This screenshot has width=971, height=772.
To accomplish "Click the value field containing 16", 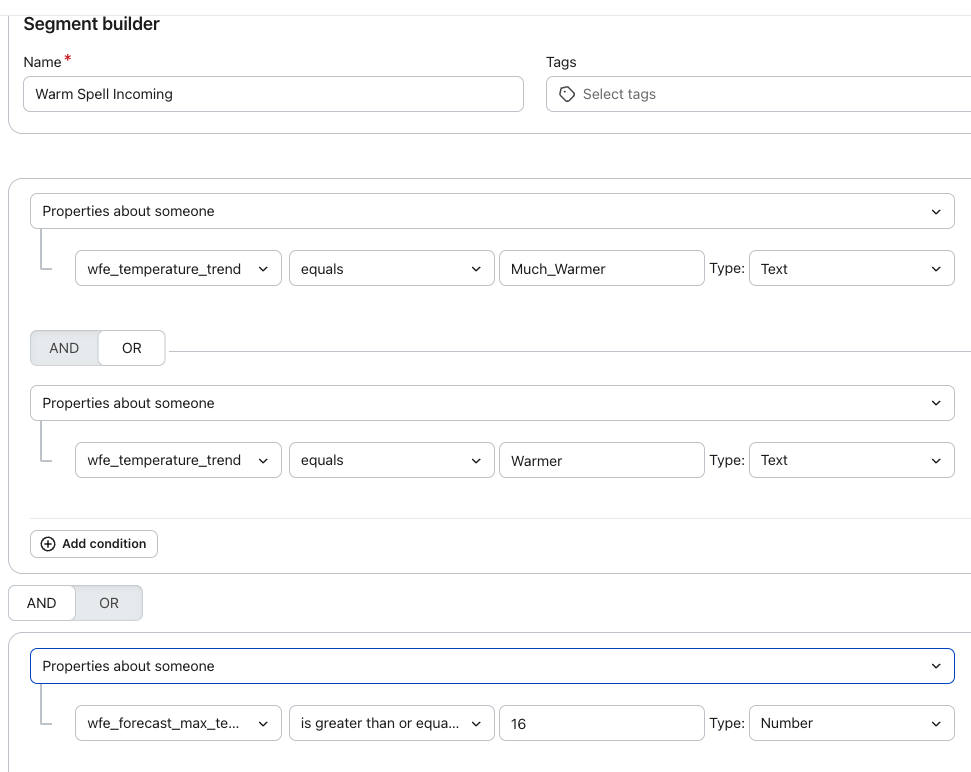I will [601, 723].
